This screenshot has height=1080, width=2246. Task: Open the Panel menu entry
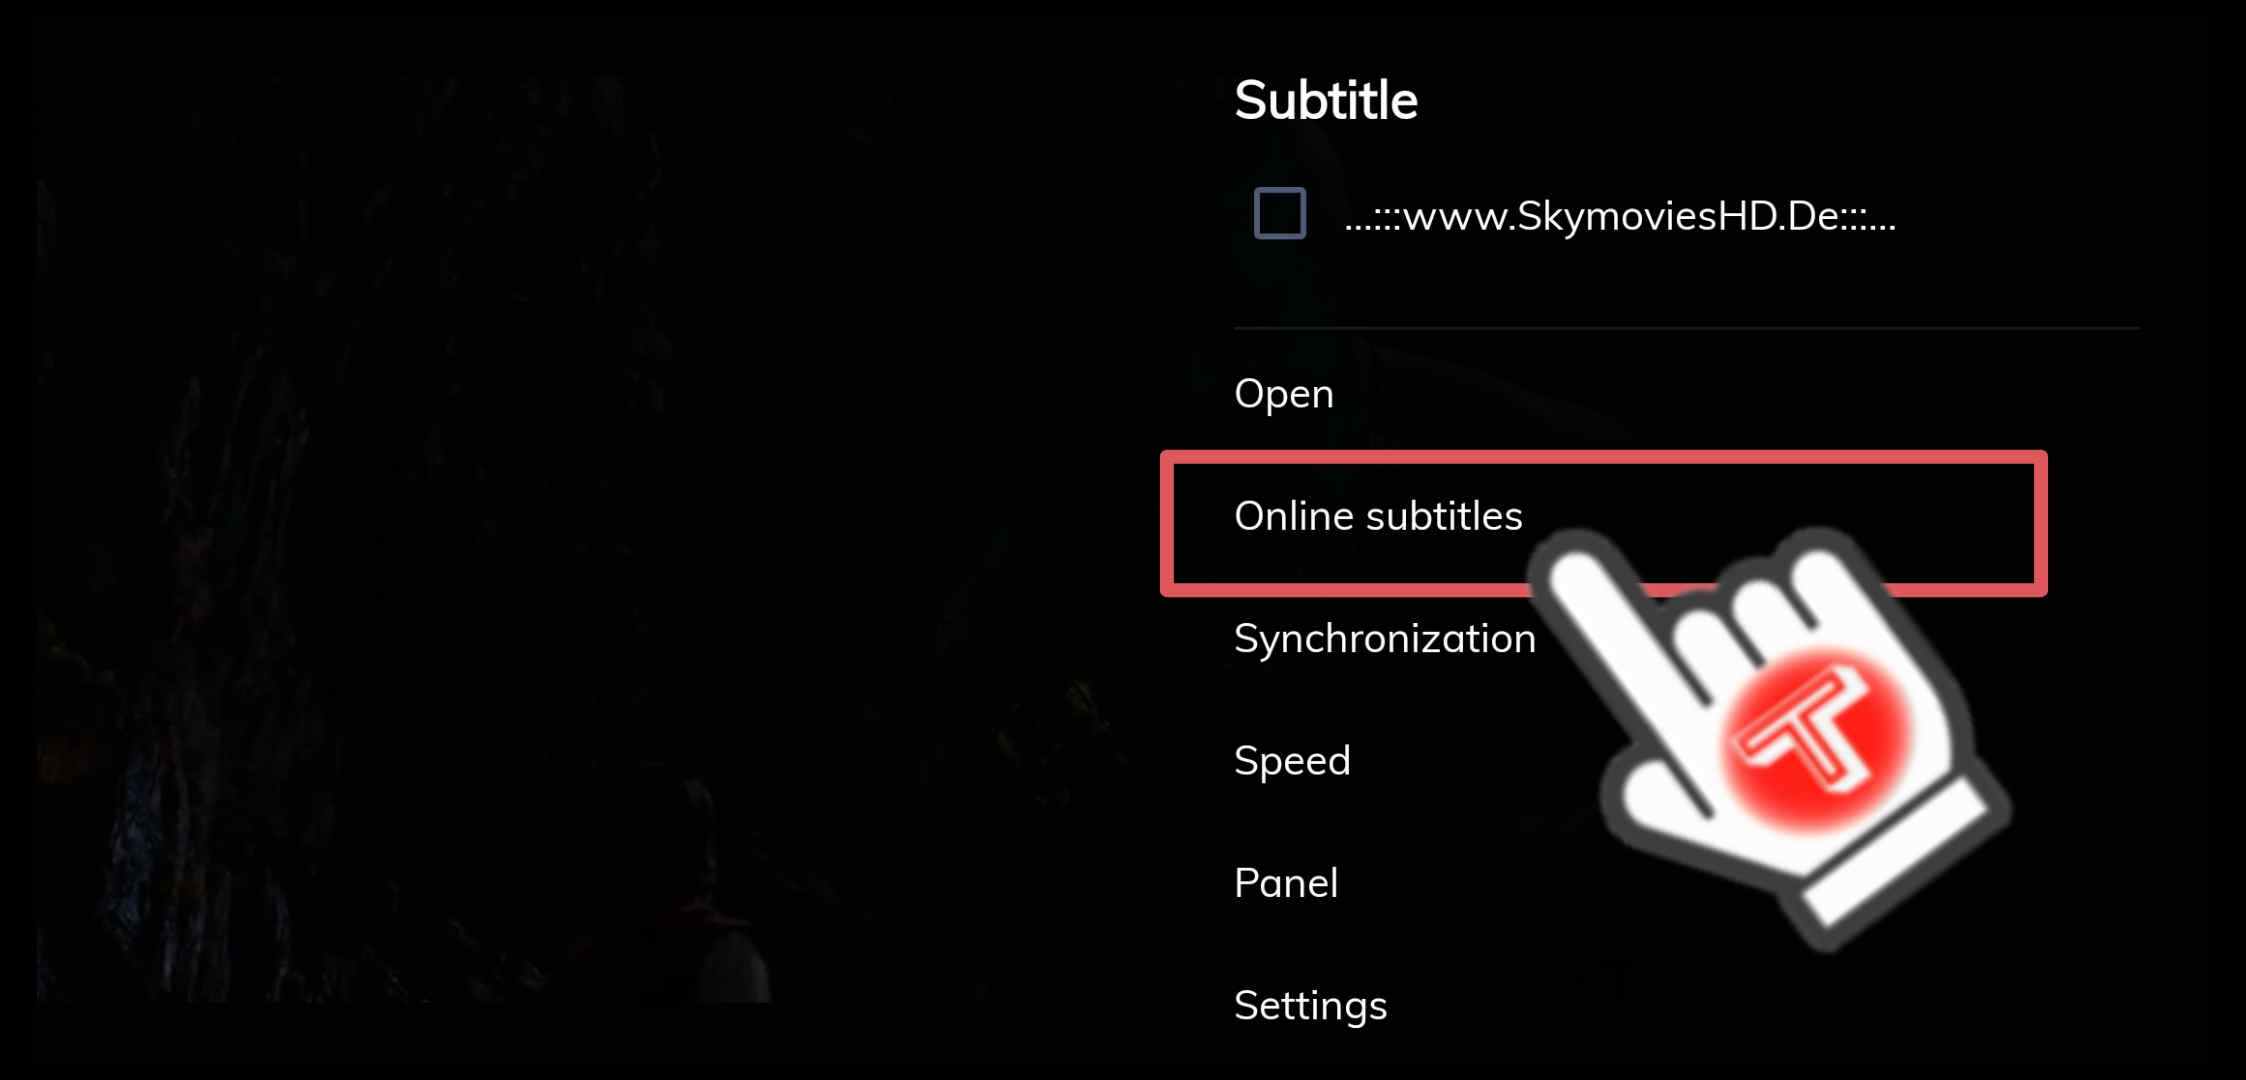[x=1286, y=883]
